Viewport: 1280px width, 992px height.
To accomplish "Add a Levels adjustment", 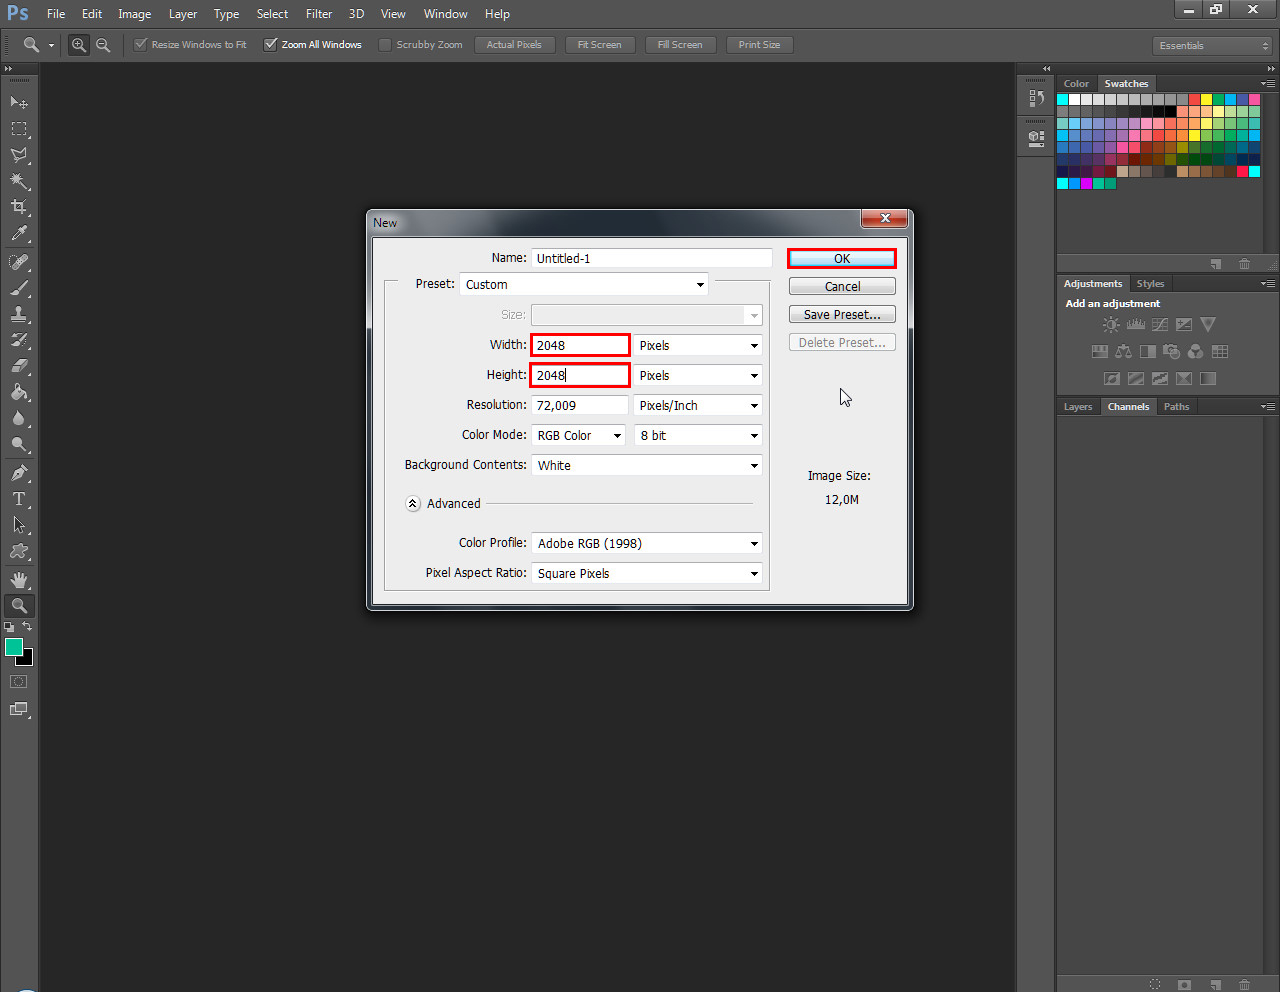I will 1136,325.
